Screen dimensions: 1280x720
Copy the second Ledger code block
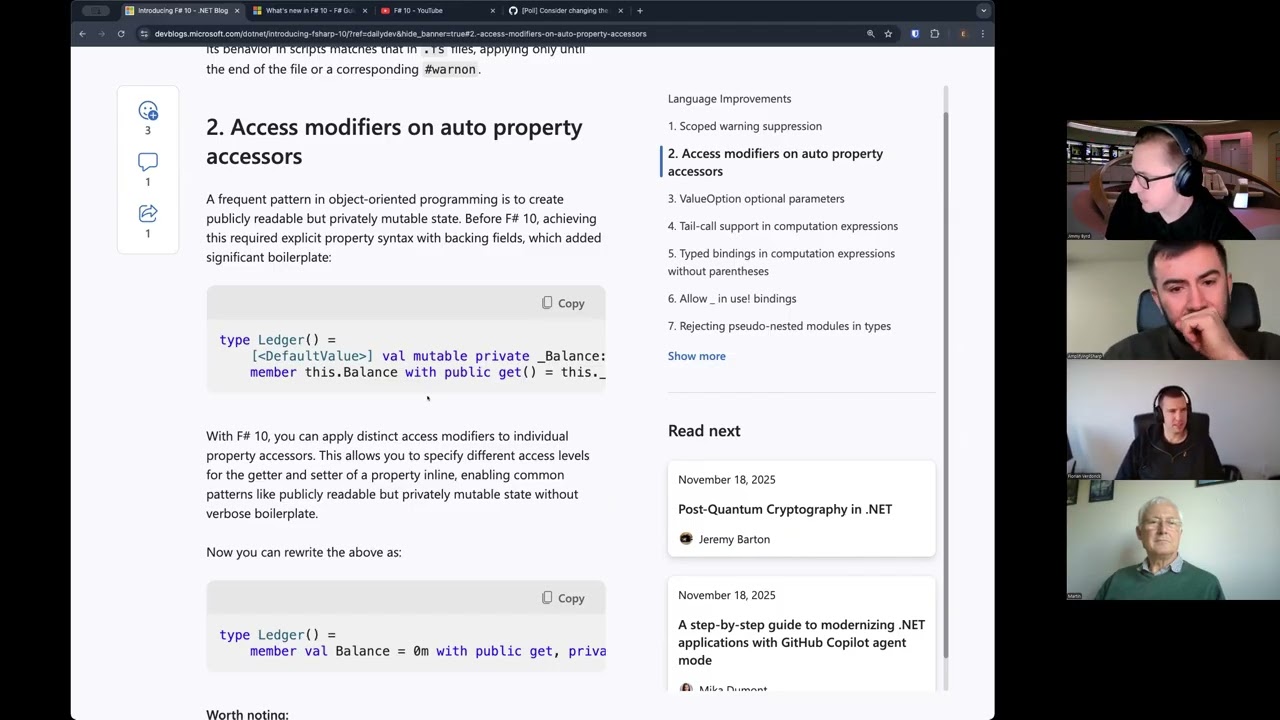[563, 598]
